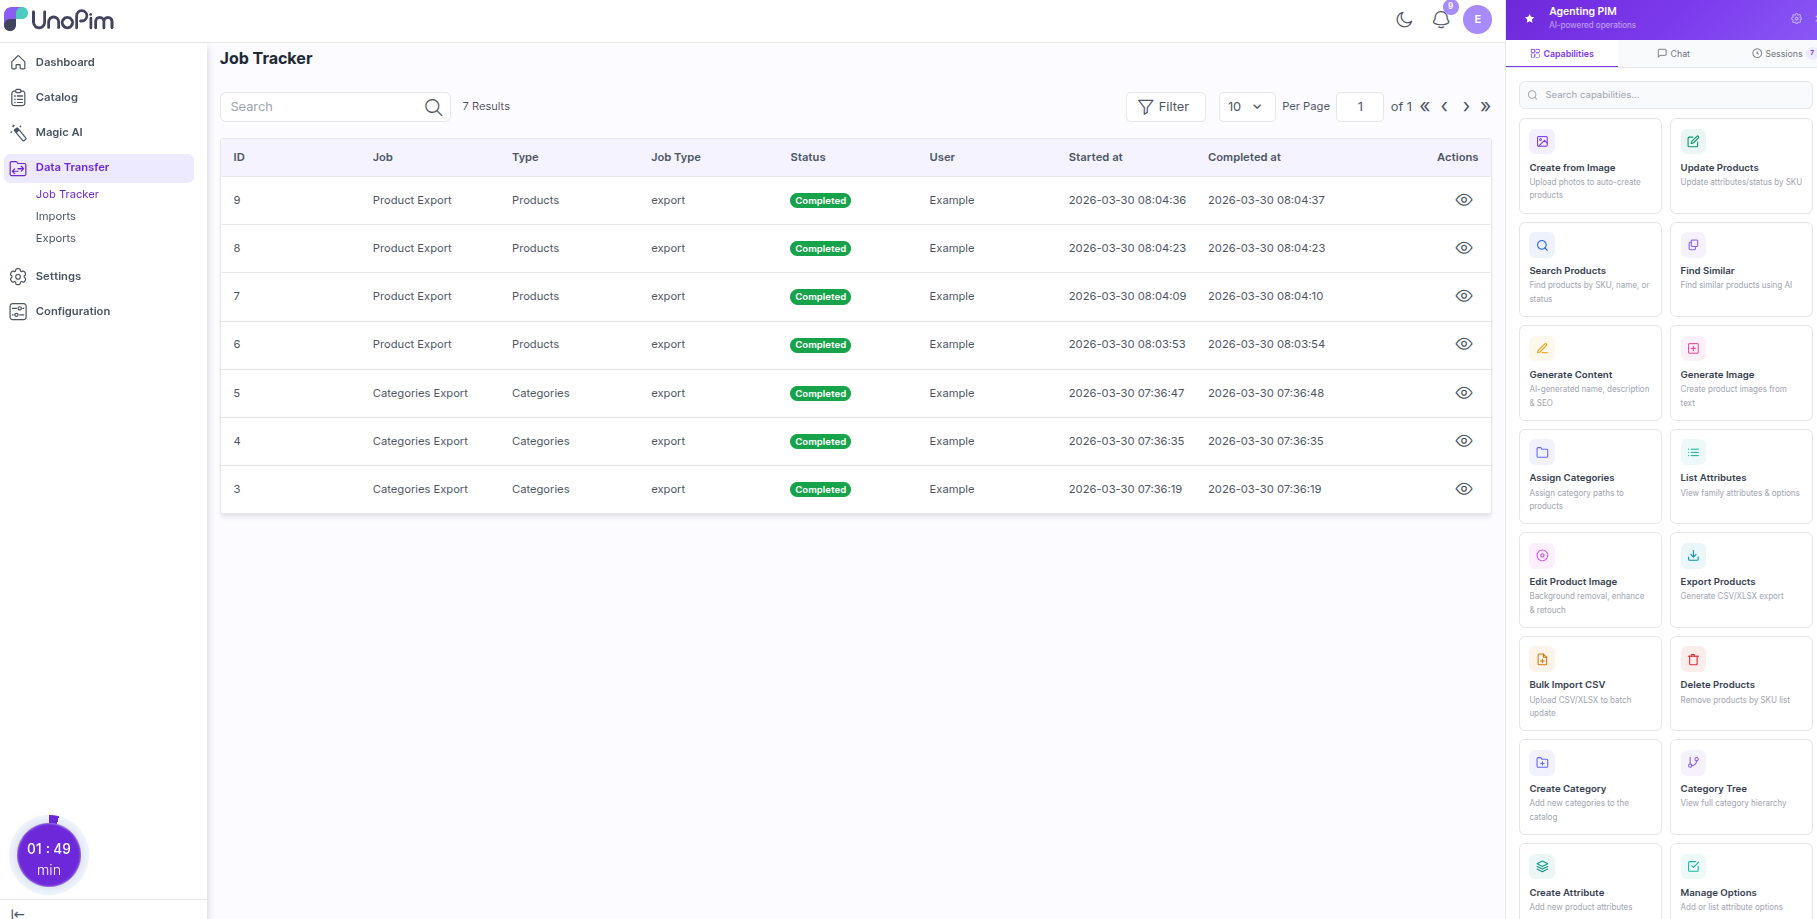Click the ID column header

tap(239, 157)
